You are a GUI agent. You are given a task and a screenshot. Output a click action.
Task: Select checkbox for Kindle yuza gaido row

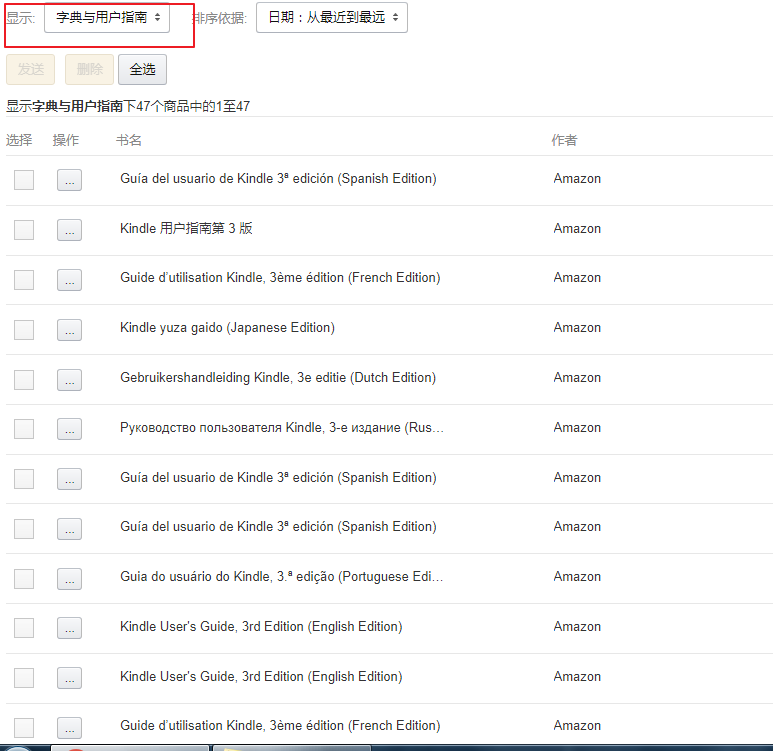(x=24, y=330)
